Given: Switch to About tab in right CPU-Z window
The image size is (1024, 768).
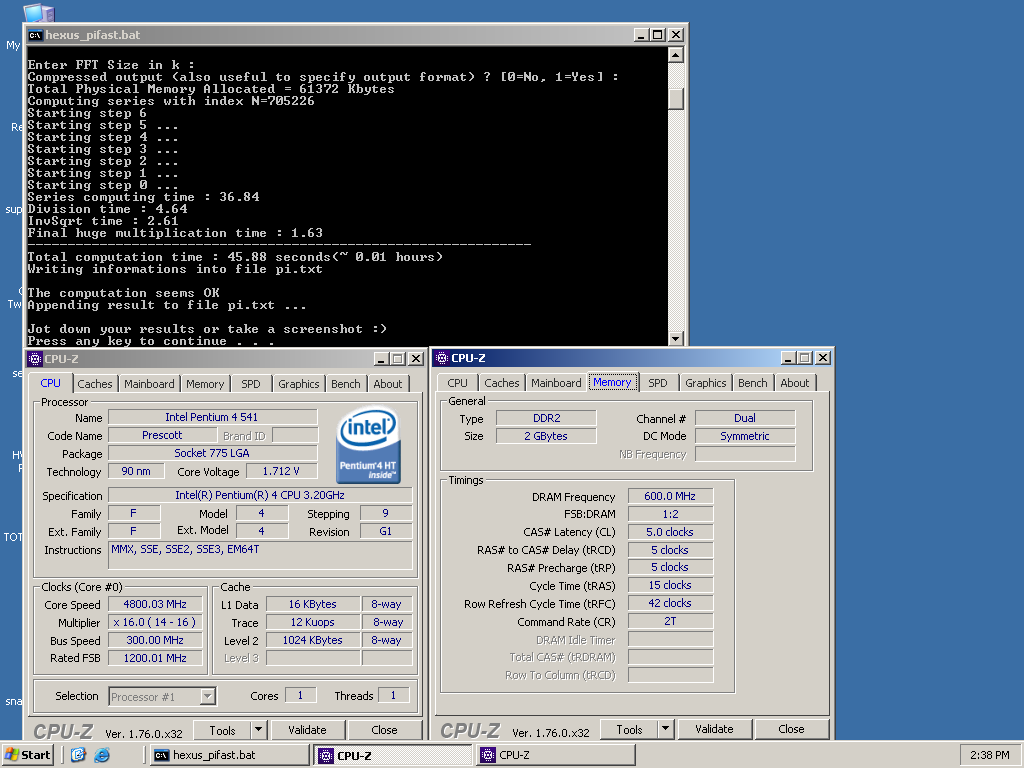Looking at the screenshot, I should (x=795, y=383).
